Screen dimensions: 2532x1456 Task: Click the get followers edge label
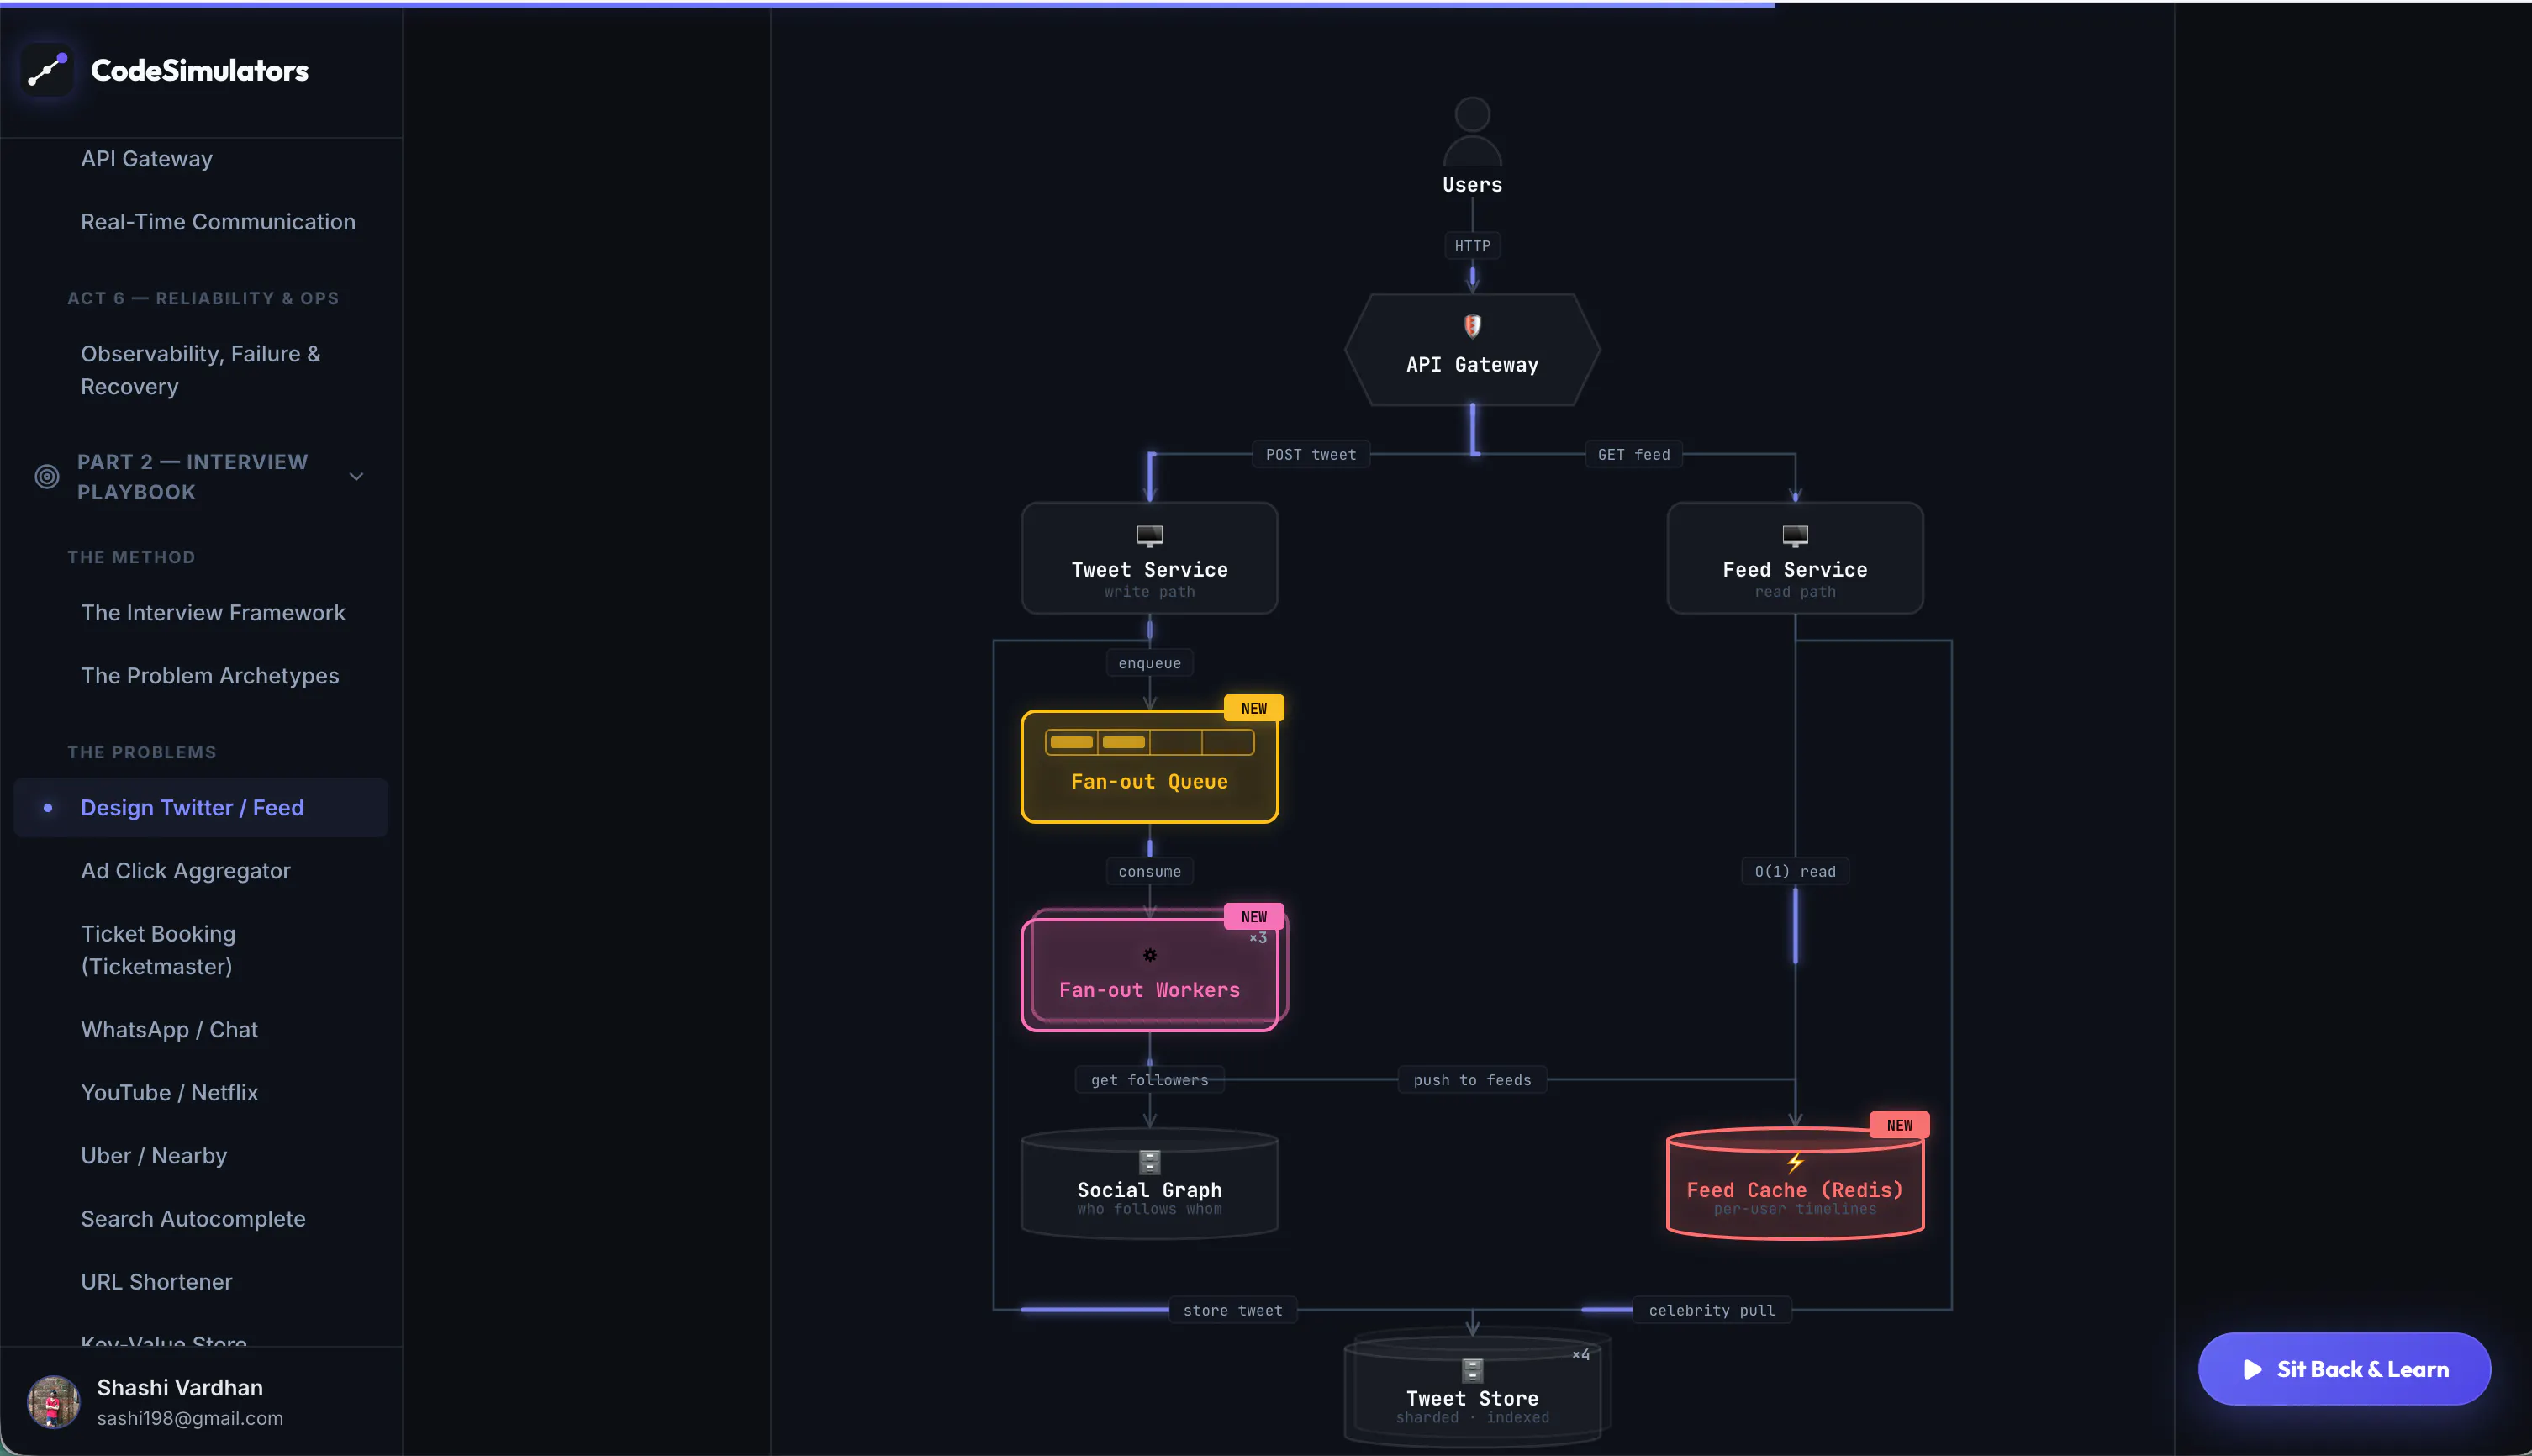[x=1150, y=1080]
